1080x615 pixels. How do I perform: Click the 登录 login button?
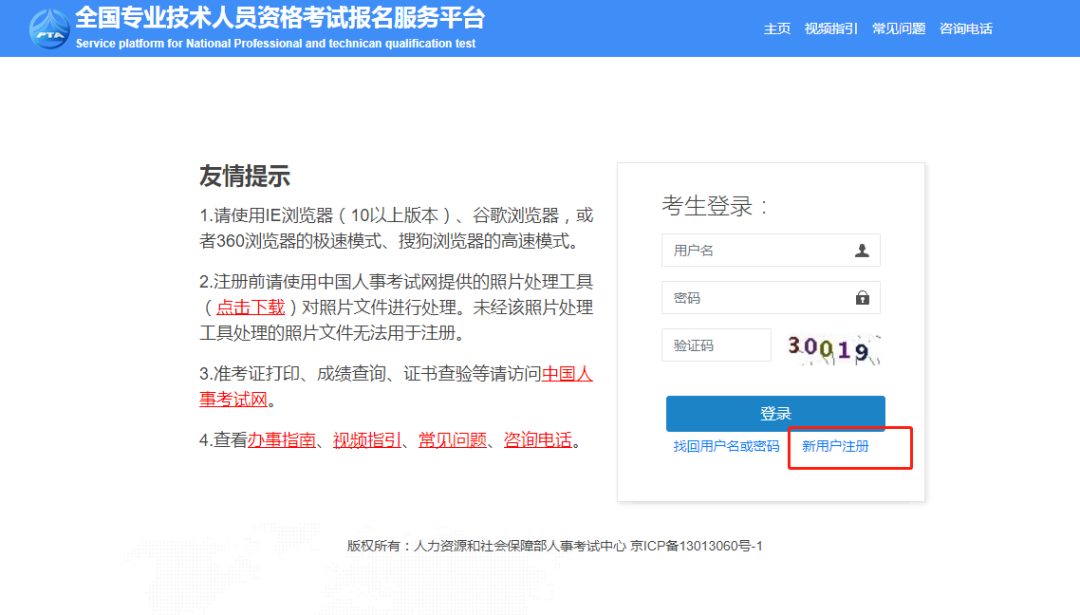(775, 413)
